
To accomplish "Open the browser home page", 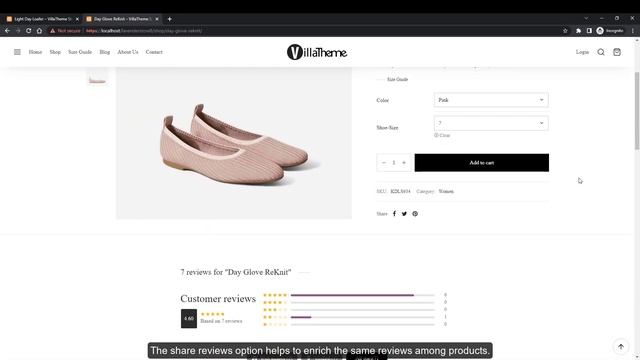I will point(39,31).
